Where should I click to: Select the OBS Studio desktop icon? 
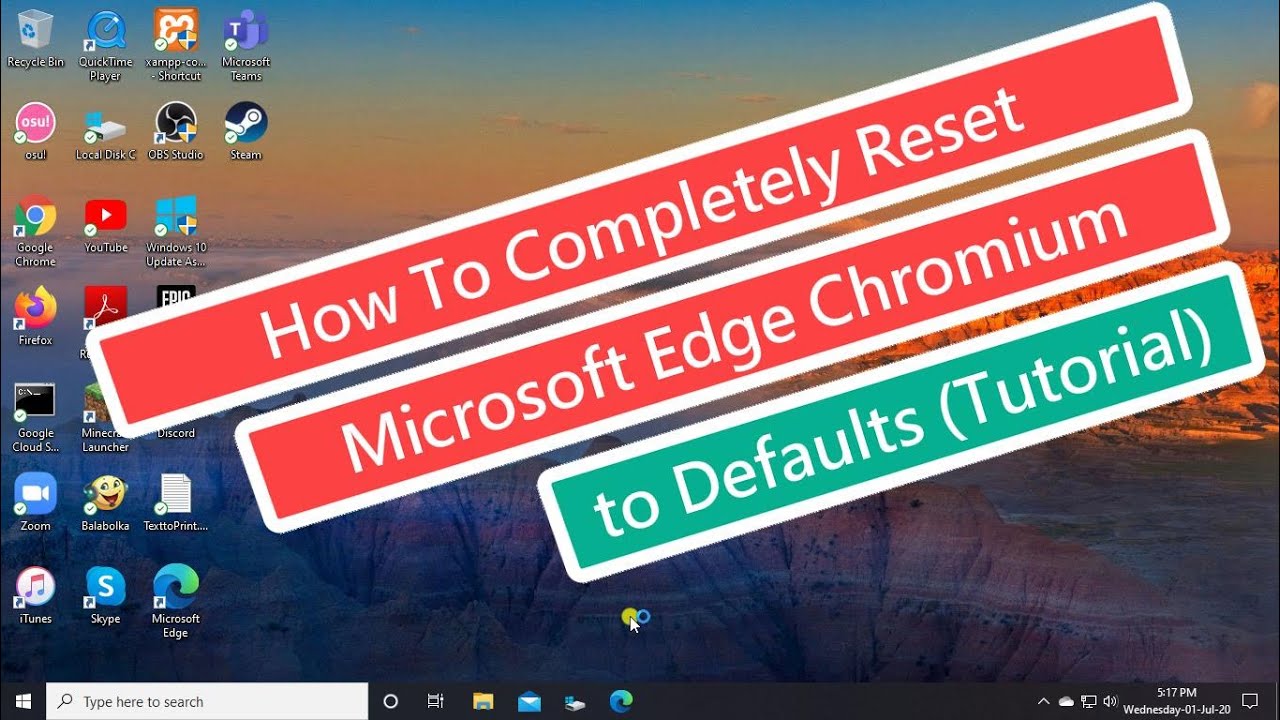pyautogui.click(x=175, y=131)
